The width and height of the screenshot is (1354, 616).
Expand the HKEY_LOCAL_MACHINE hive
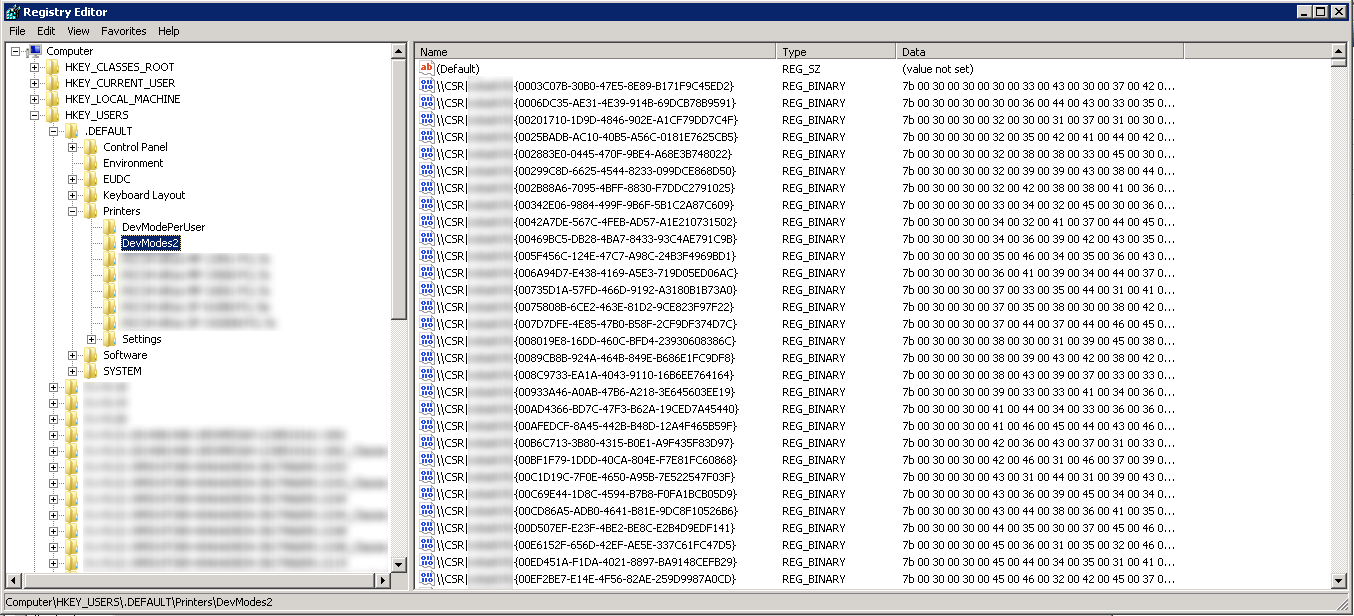click(35, 99)
